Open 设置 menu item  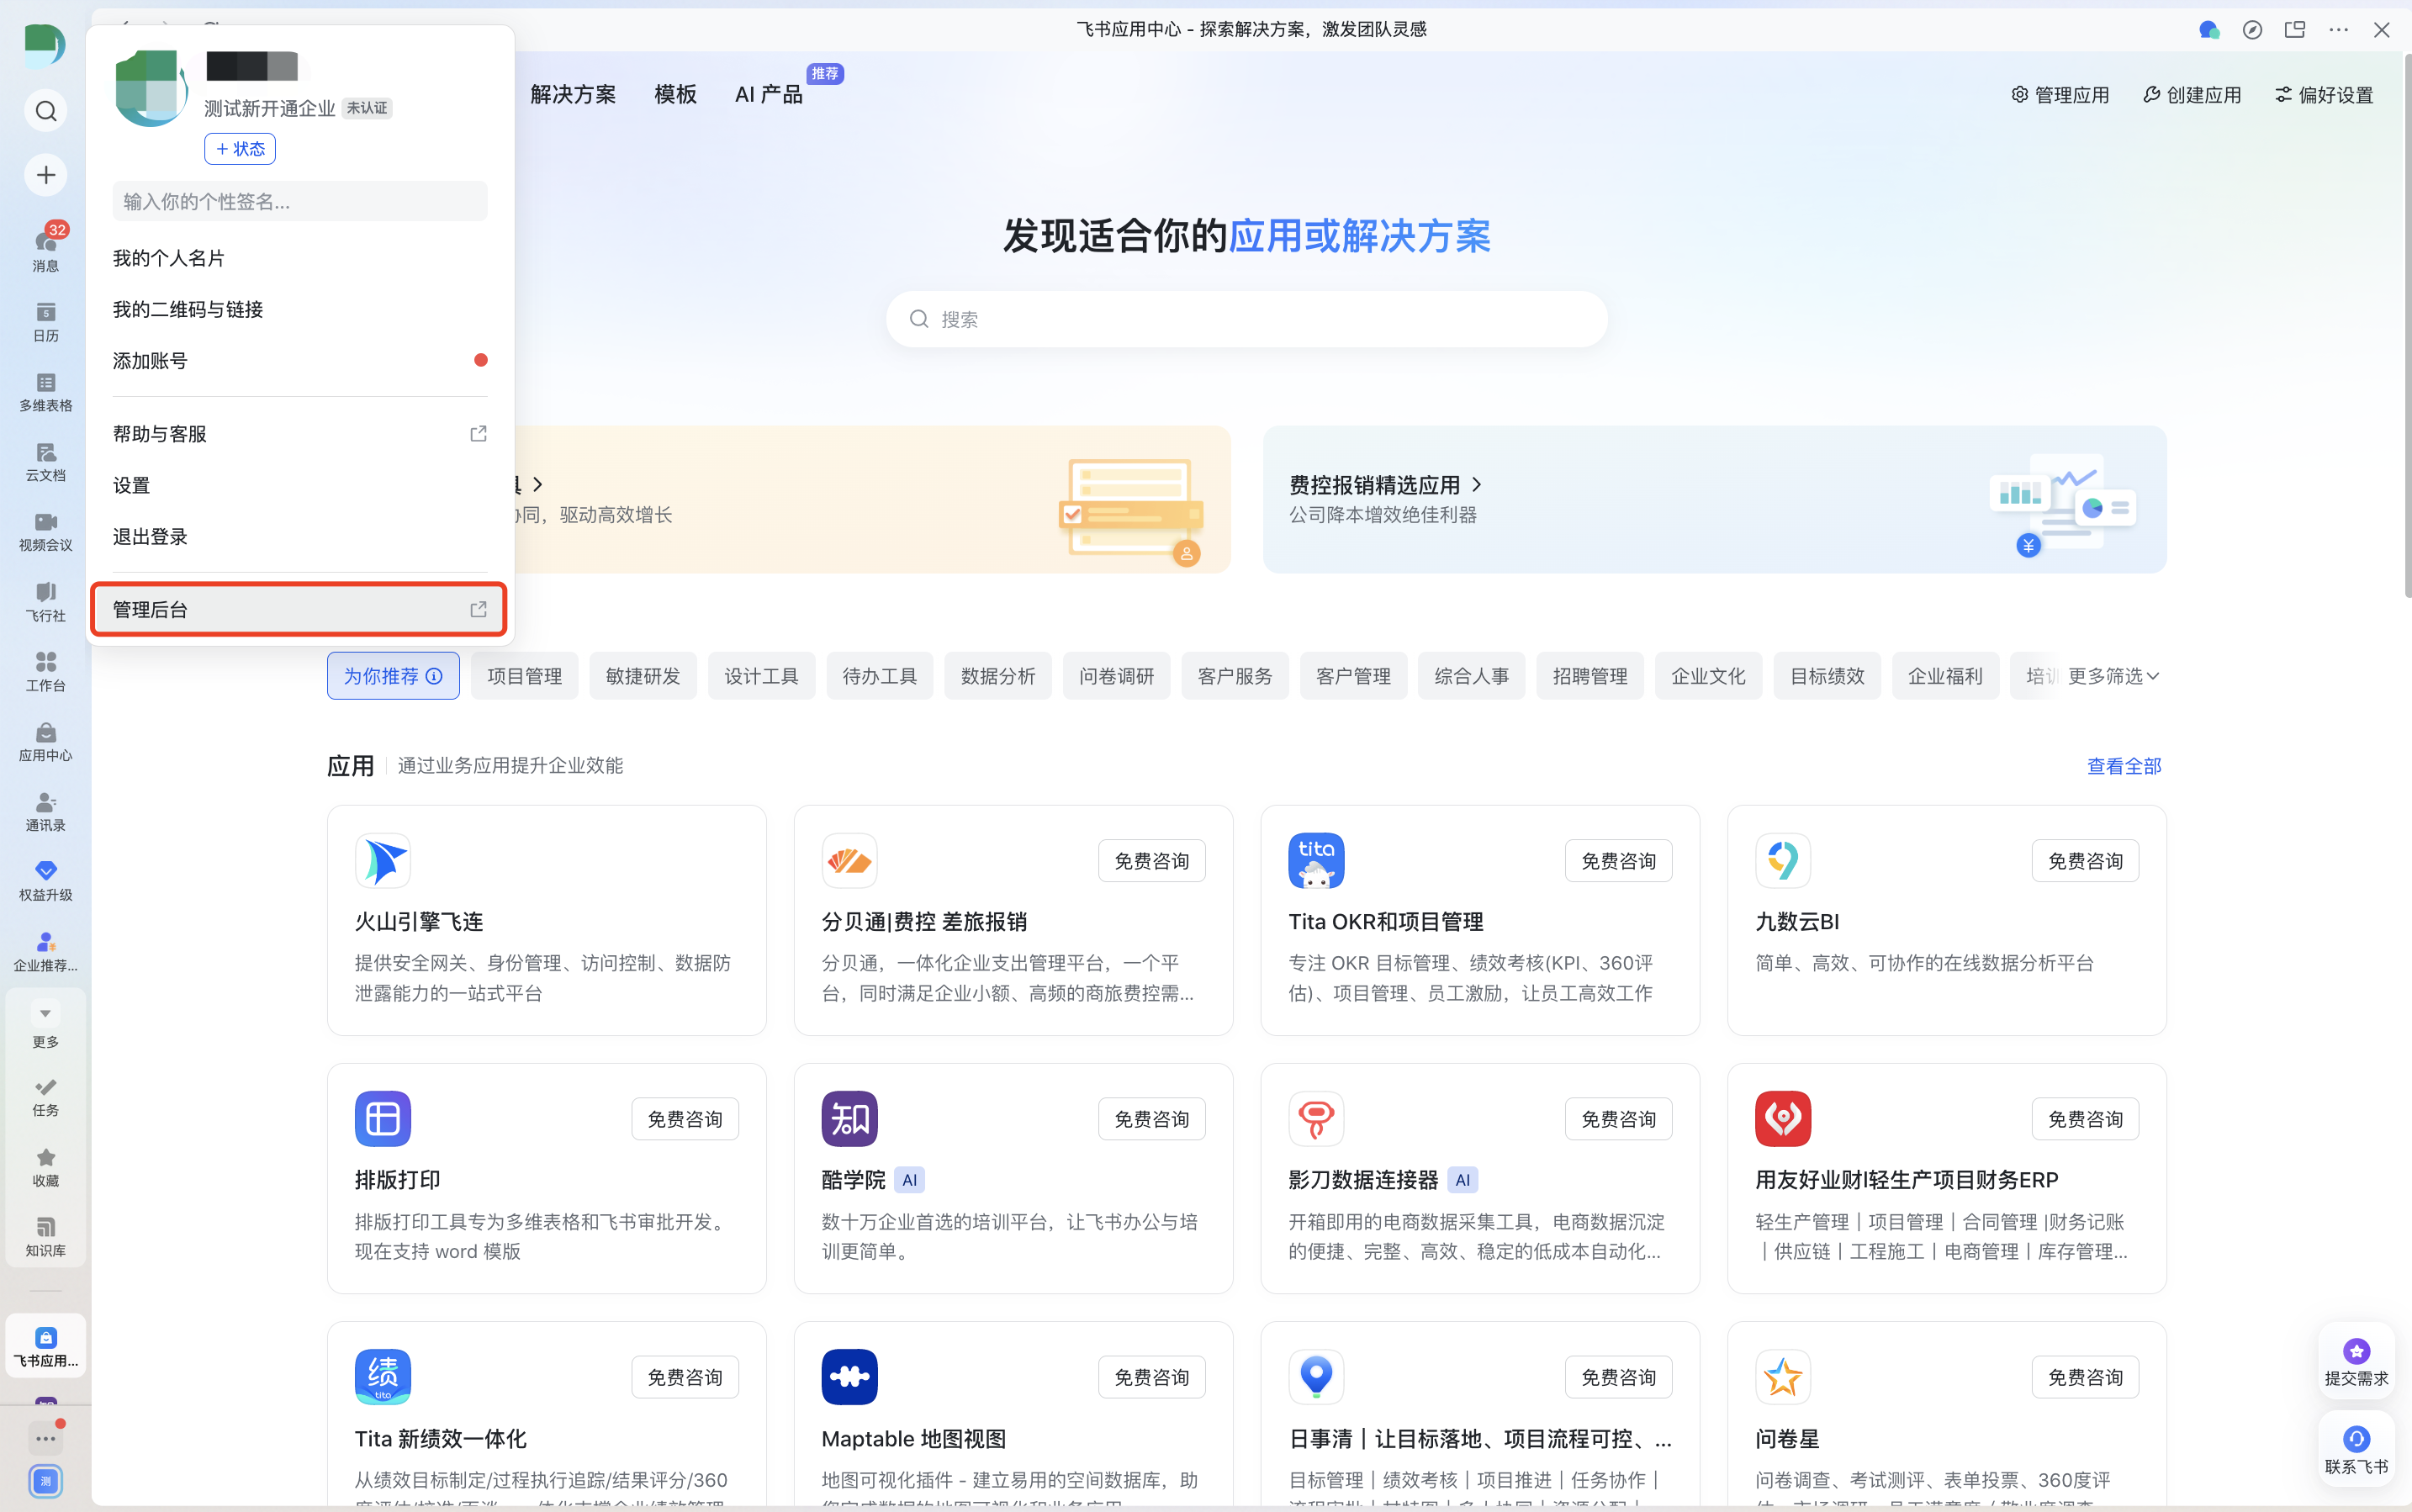[300, 485]
